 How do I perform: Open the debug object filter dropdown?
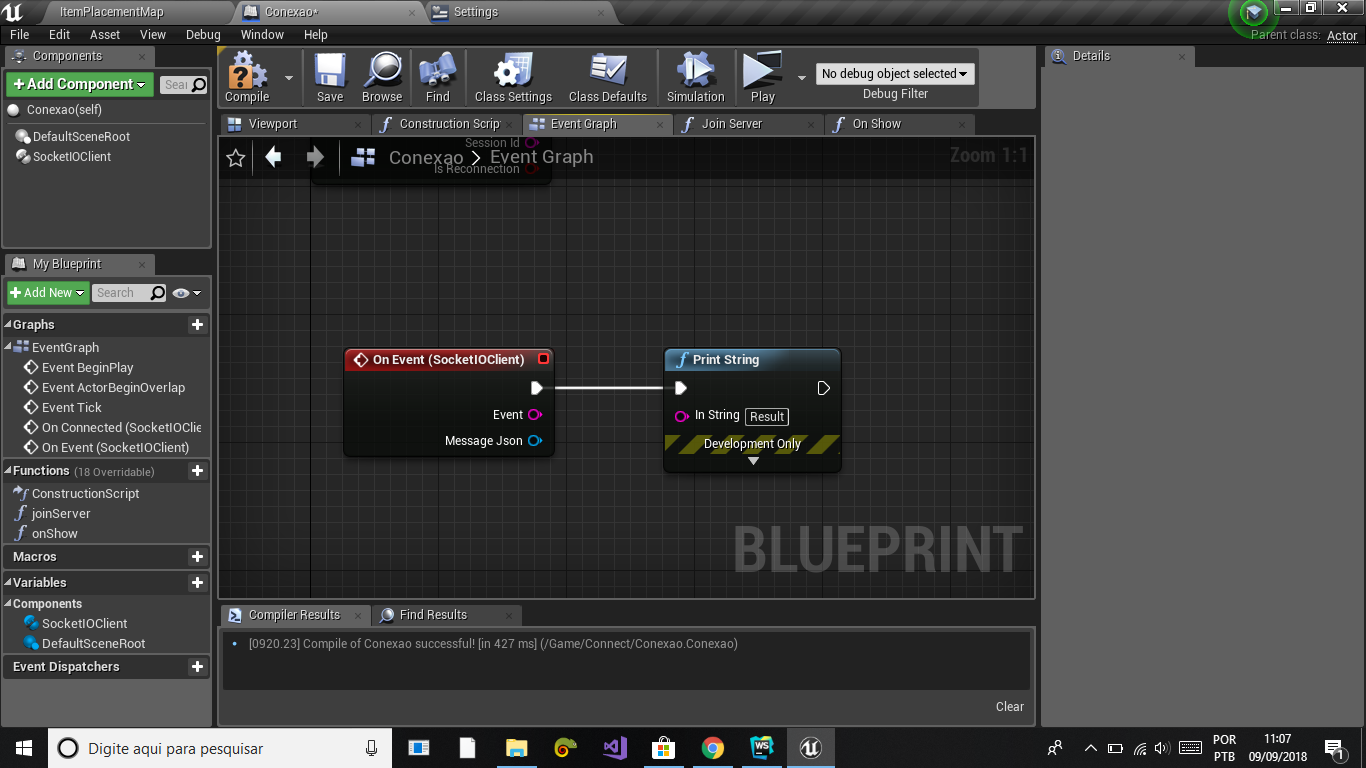pos(895,74)
